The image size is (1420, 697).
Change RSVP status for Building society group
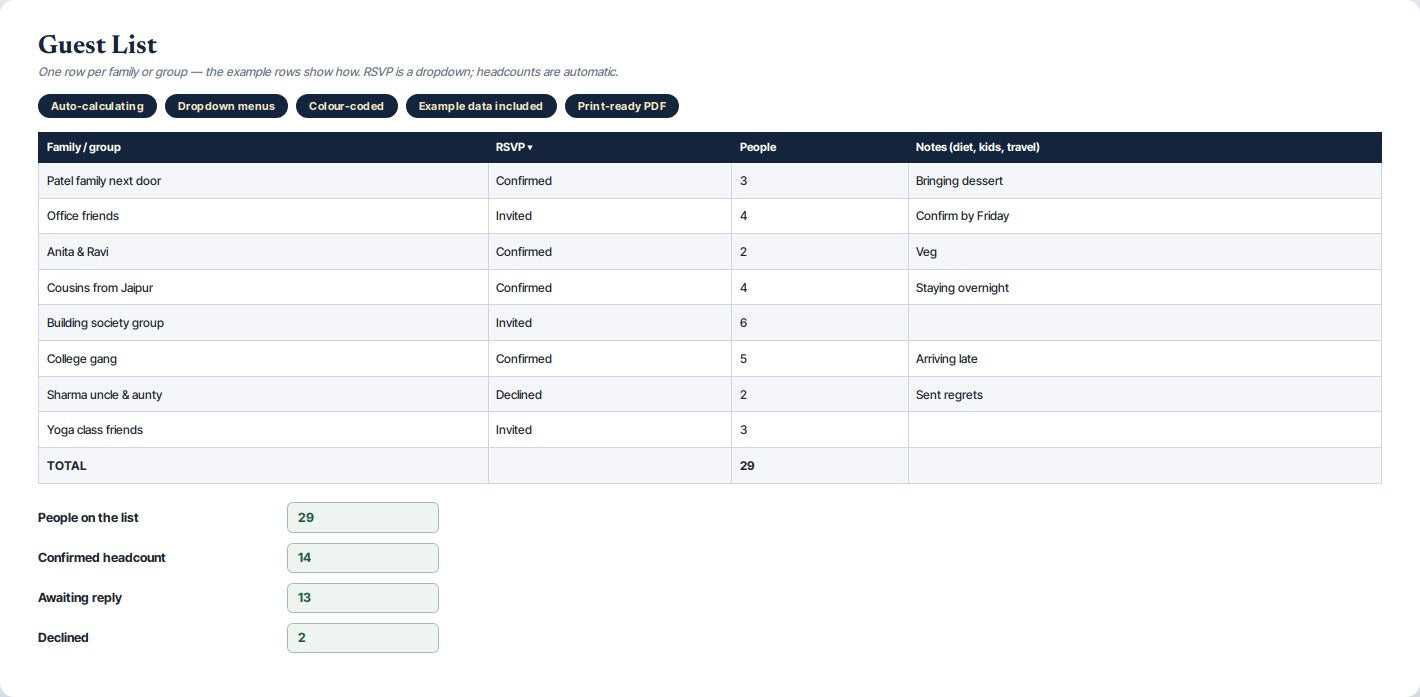(609, 323)
